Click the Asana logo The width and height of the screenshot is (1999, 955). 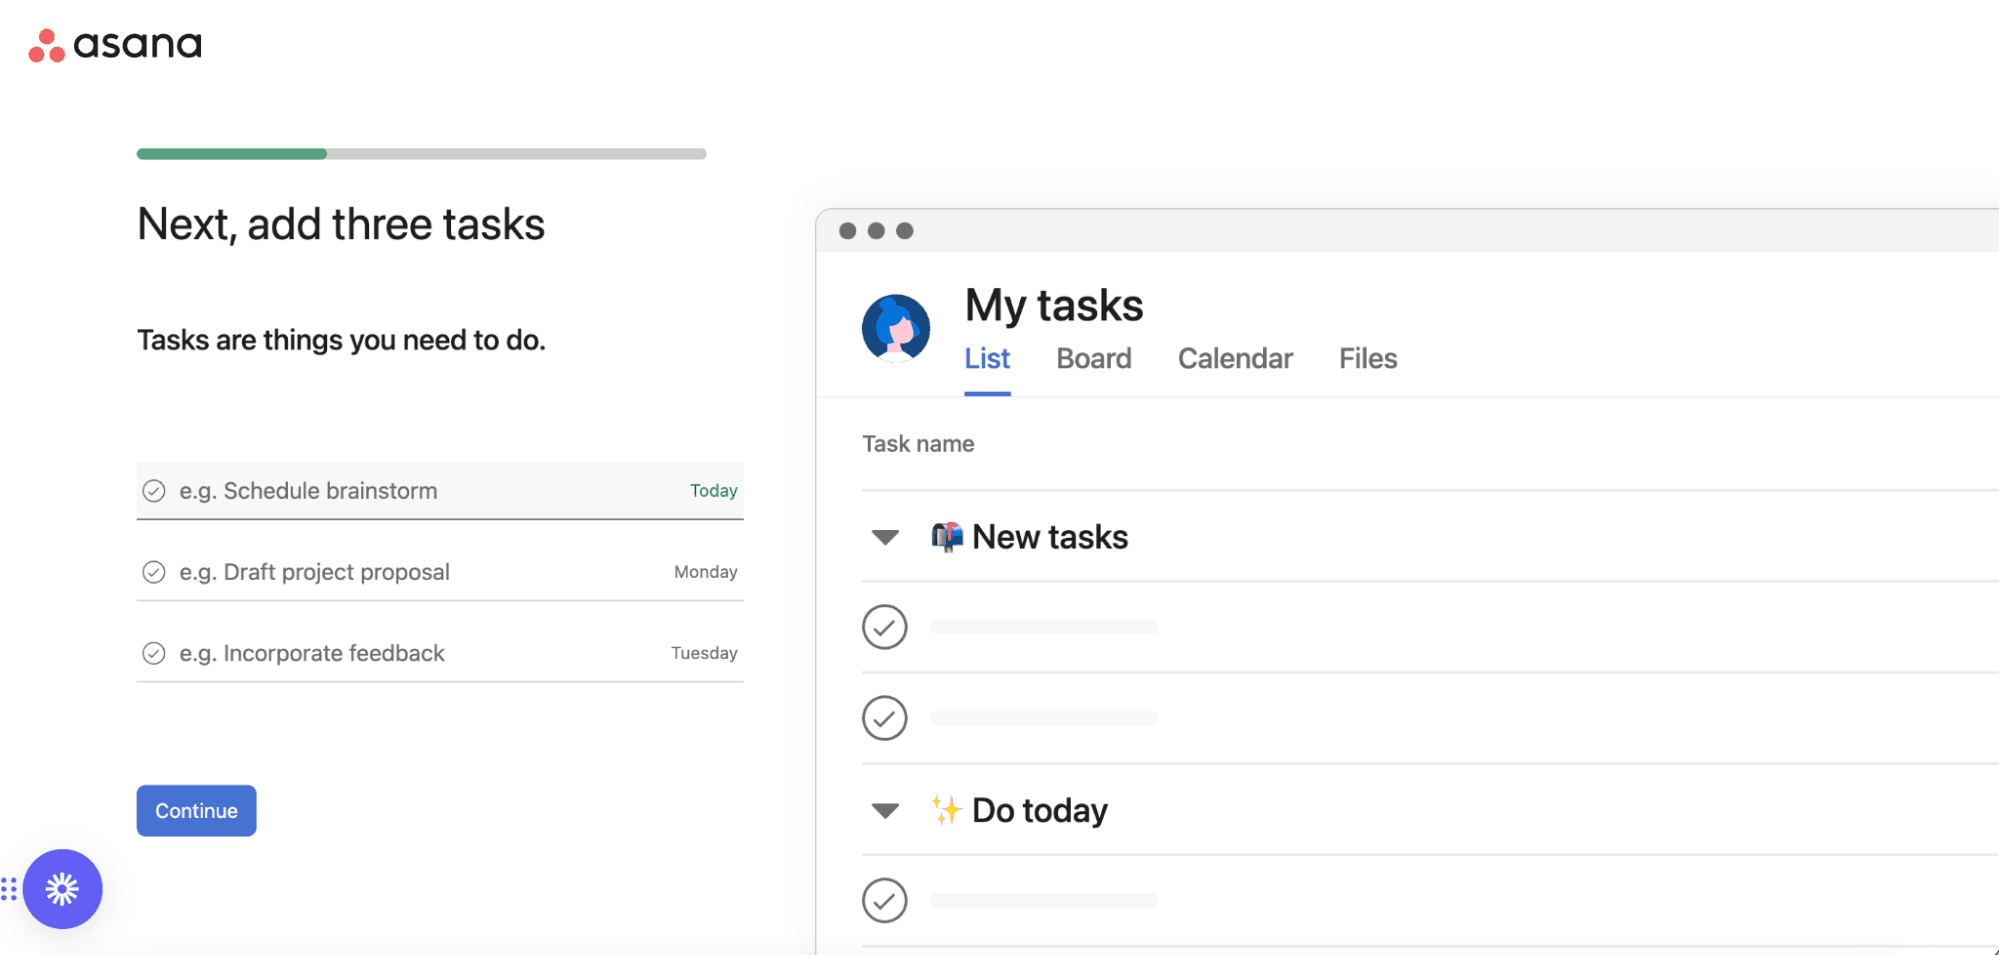[113, 44]
